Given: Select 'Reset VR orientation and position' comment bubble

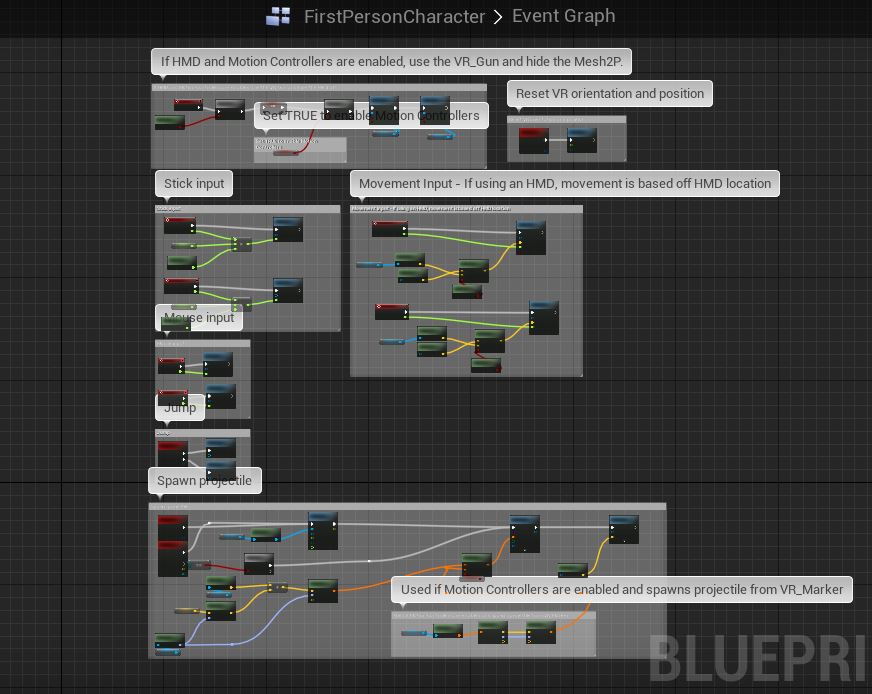Looking at the screenshot, I should tap(610, 93).
